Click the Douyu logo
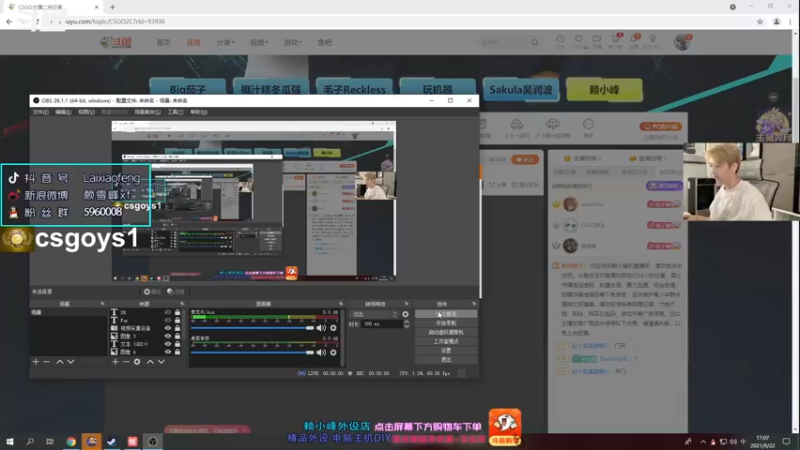Viewport: 800px width, 450px height. click(116, 42)
